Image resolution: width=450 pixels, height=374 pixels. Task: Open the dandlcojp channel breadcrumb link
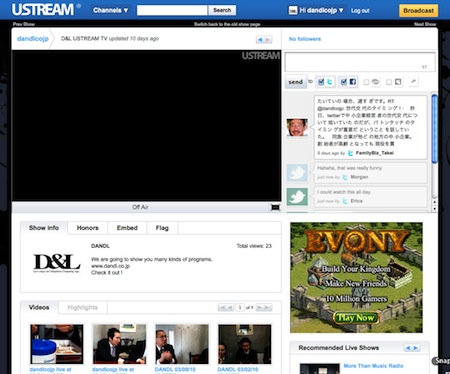tap(33, 39)
